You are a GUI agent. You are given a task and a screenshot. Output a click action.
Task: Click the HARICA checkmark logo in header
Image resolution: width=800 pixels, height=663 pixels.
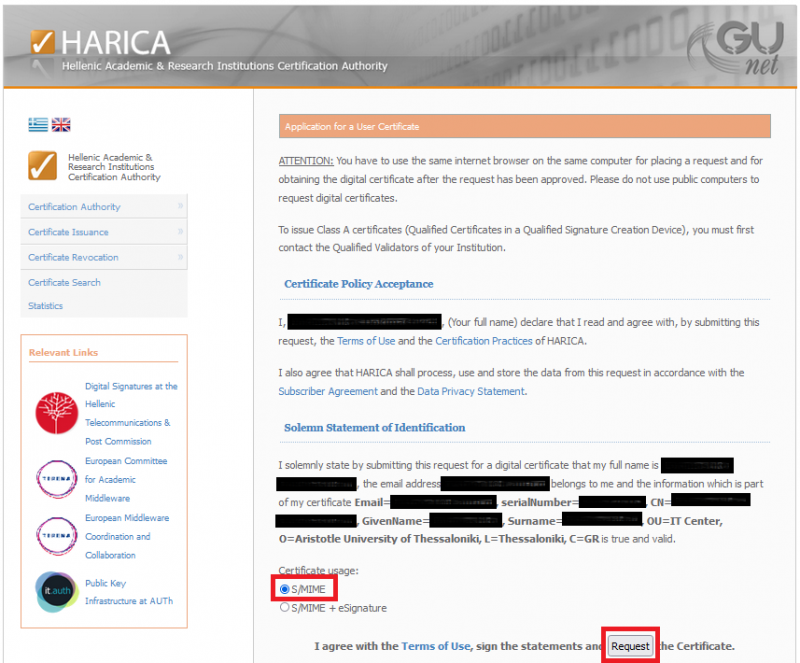[42, 42]
